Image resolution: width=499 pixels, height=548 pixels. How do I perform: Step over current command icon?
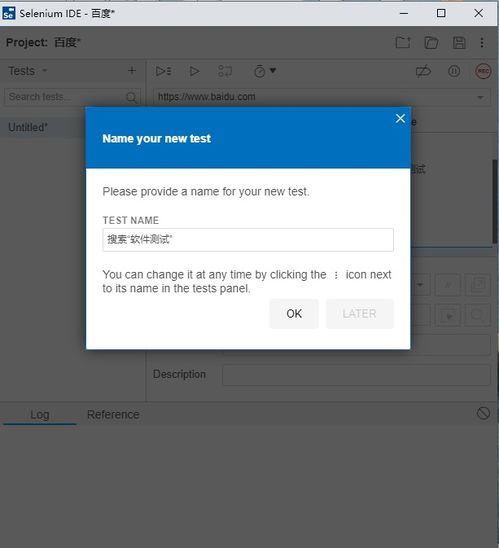tap(225, 71)
